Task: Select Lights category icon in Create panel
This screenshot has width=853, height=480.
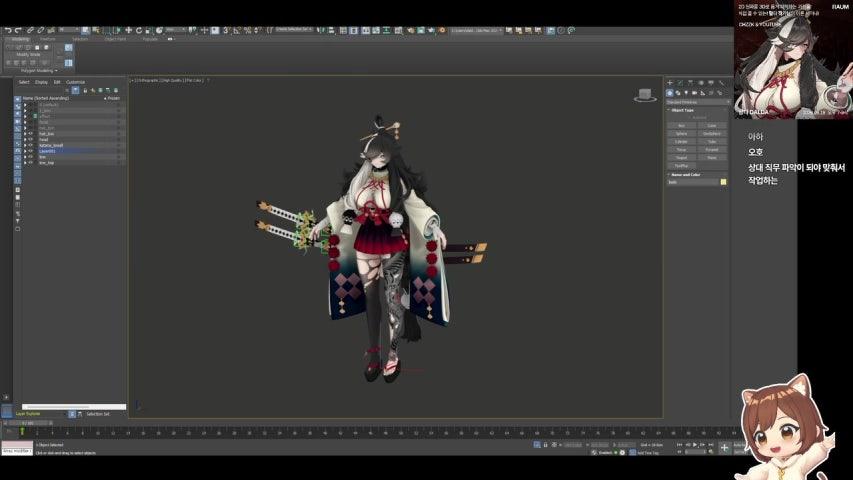Action: (687, 93)
